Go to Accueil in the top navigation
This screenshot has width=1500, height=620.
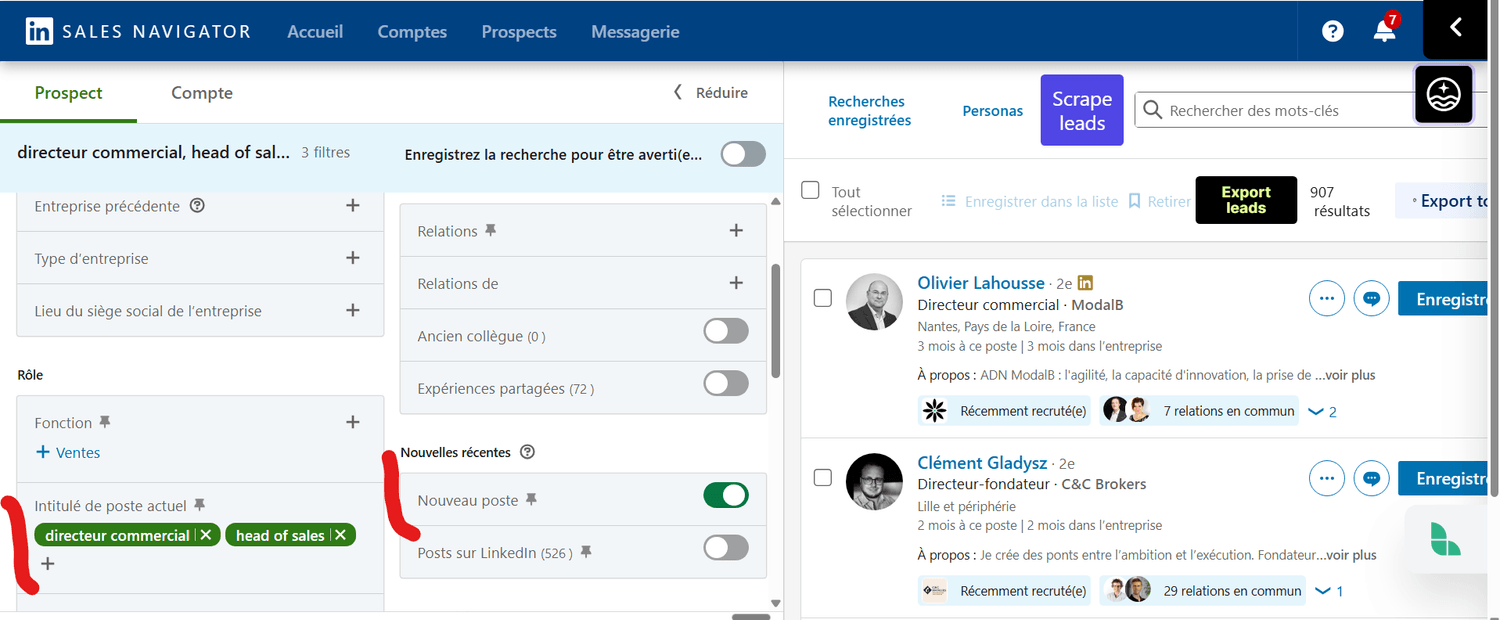pos(315,31)
